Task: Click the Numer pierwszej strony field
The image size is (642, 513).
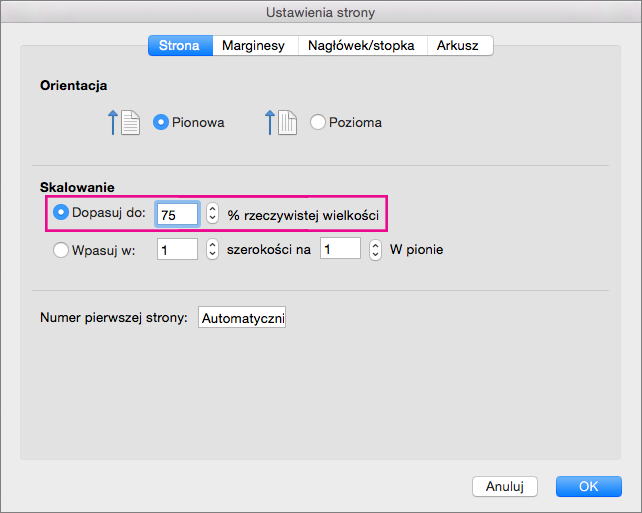Action: tap(242, 317)
